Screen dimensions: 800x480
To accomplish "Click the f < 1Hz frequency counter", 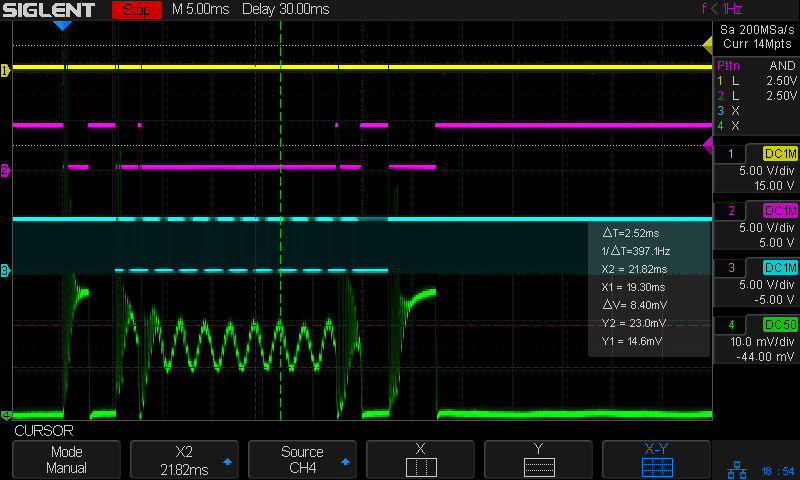I will (721, 9).
